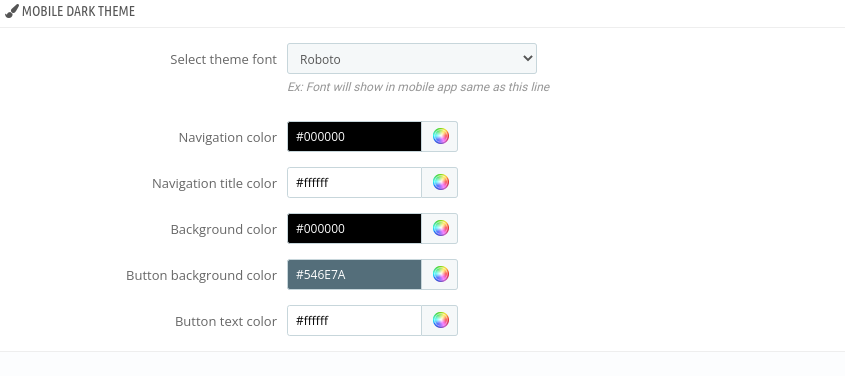Open the Button text color picker wheel
Viewport: 845px width, 376px height.
point(440,321)
